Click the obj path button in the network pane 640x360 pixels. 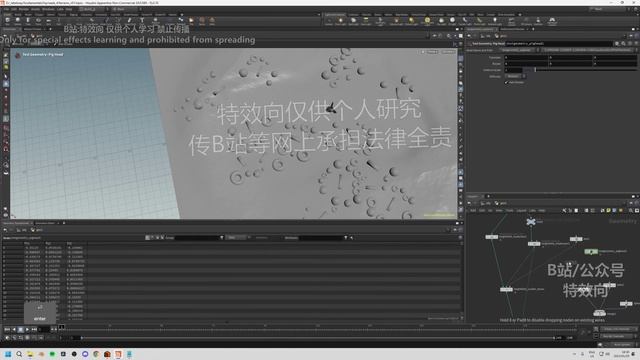click(x=486, y=203)
